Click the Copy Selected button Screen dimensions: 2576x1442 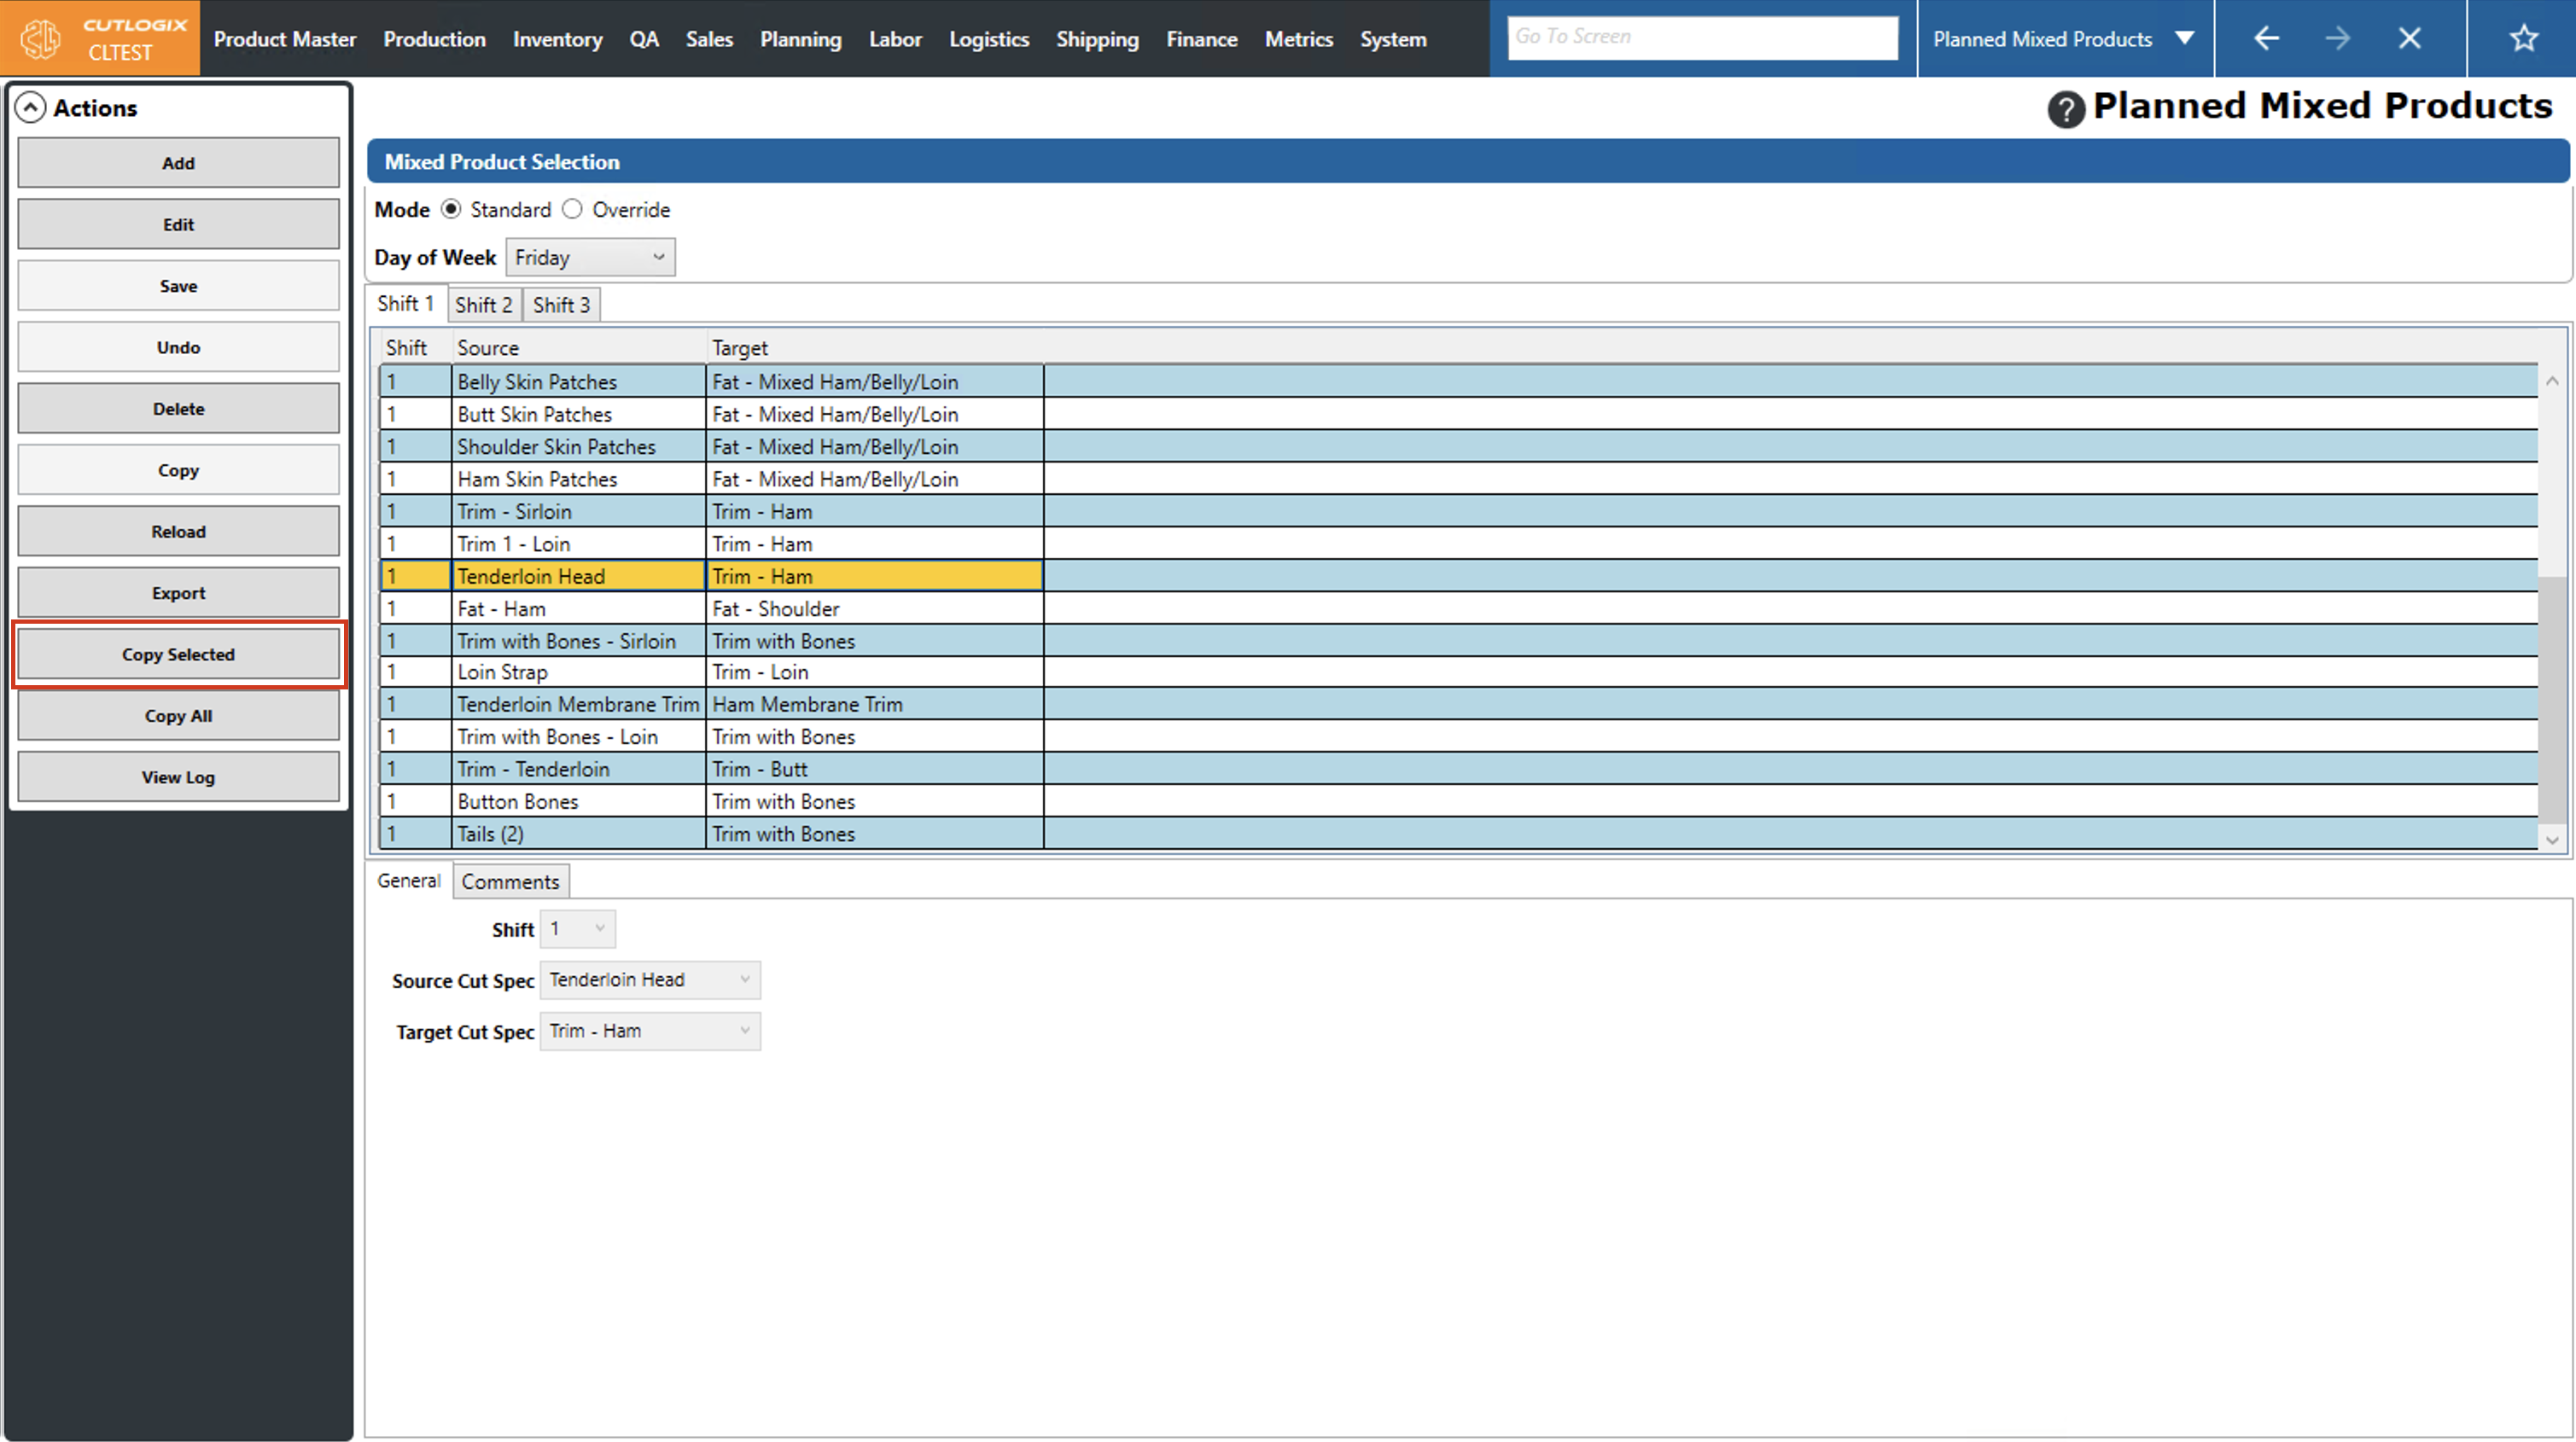pyautogui.click(x=178, y=654)
